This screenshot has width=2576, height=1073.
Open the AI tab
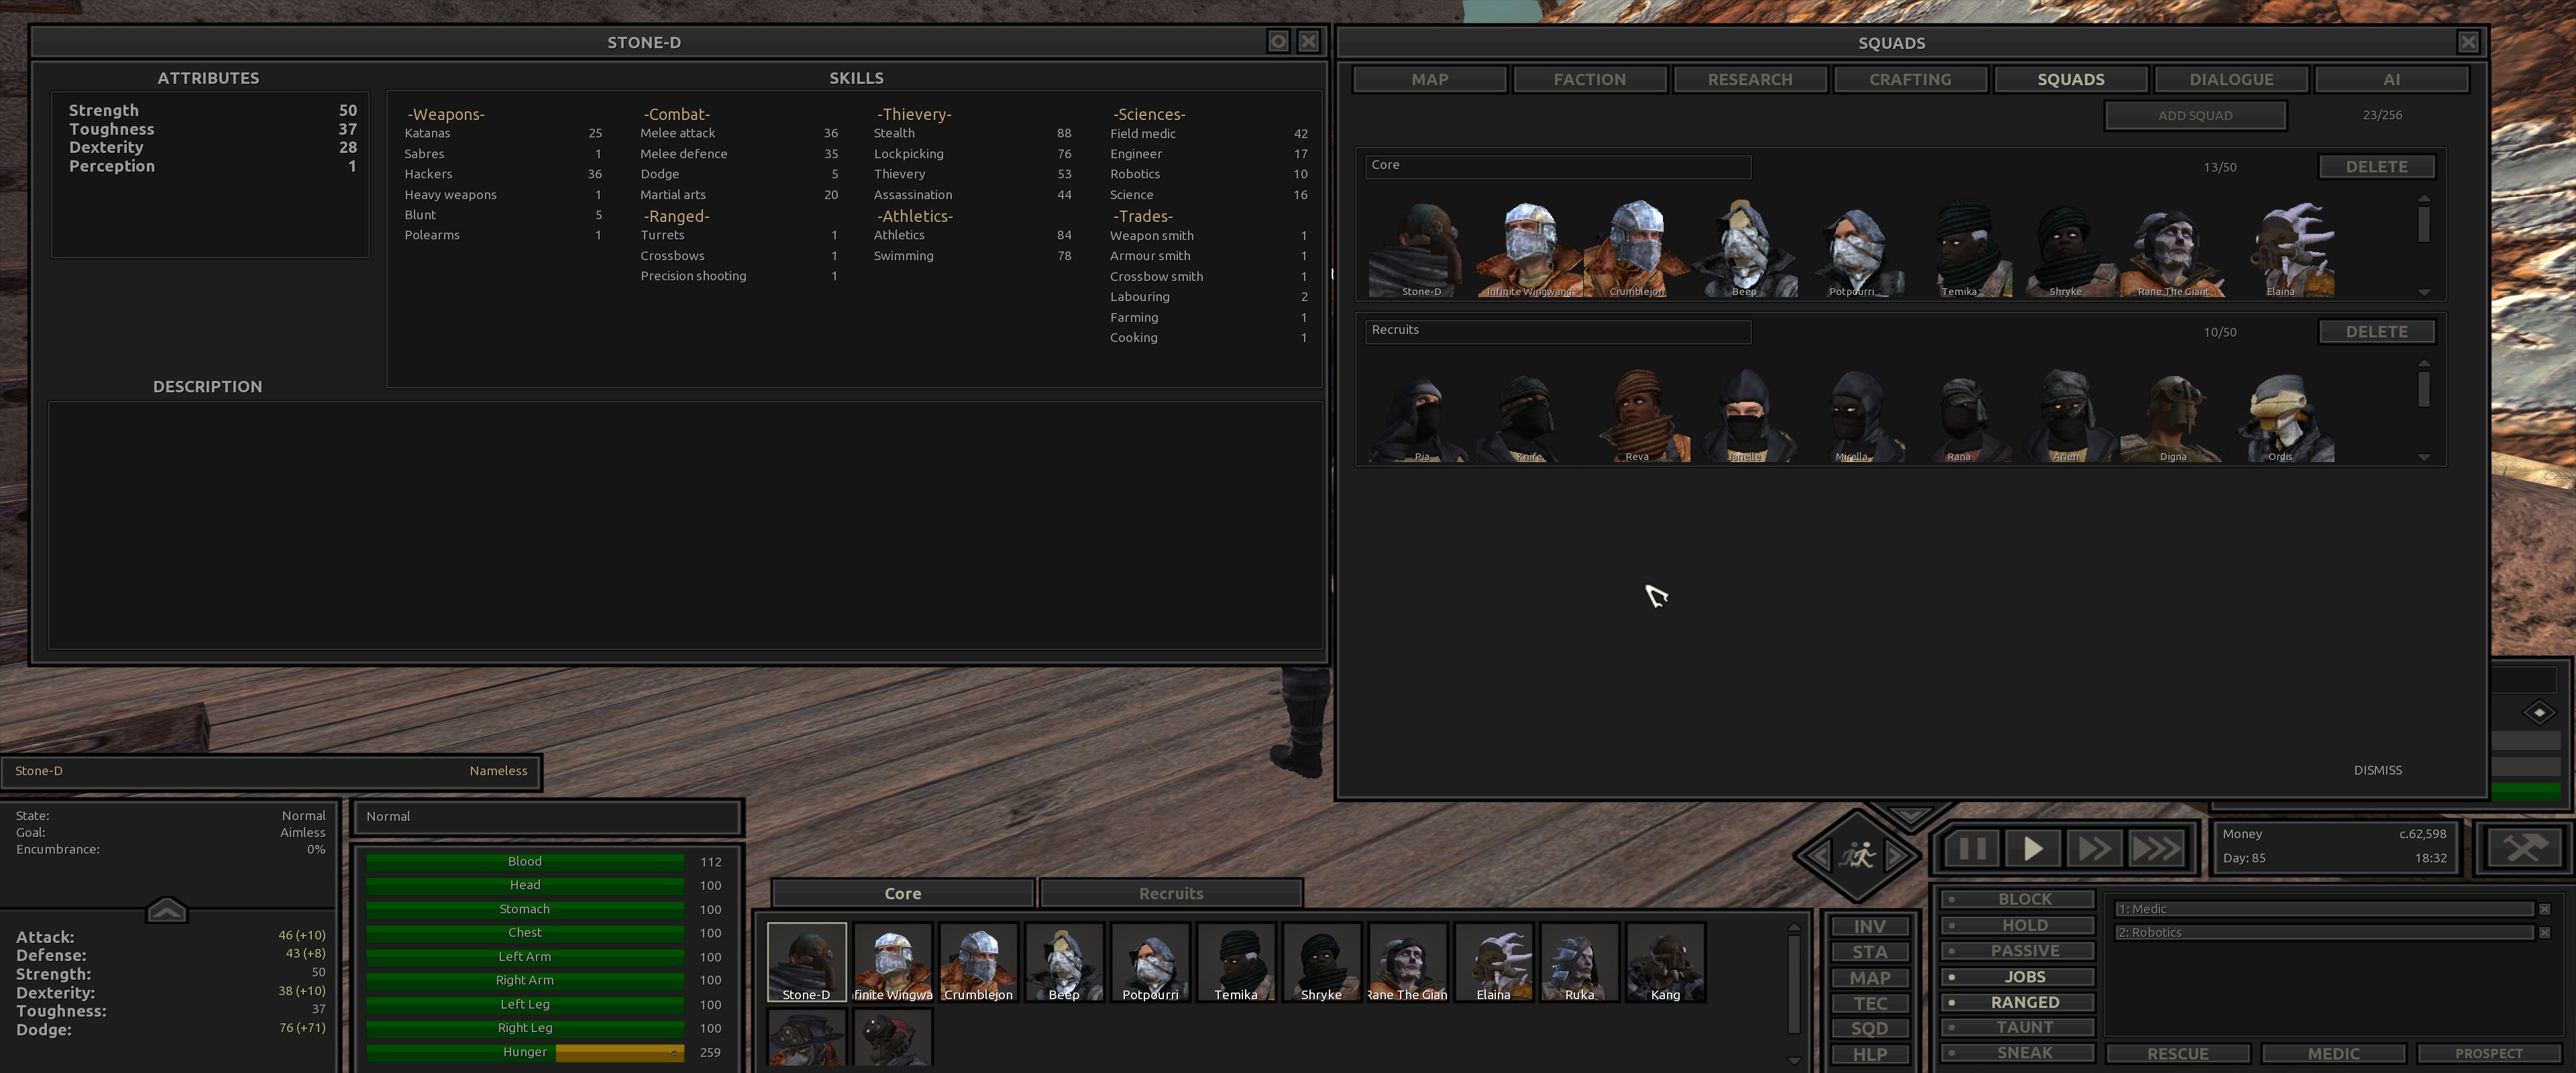(x=2392, y=79)
